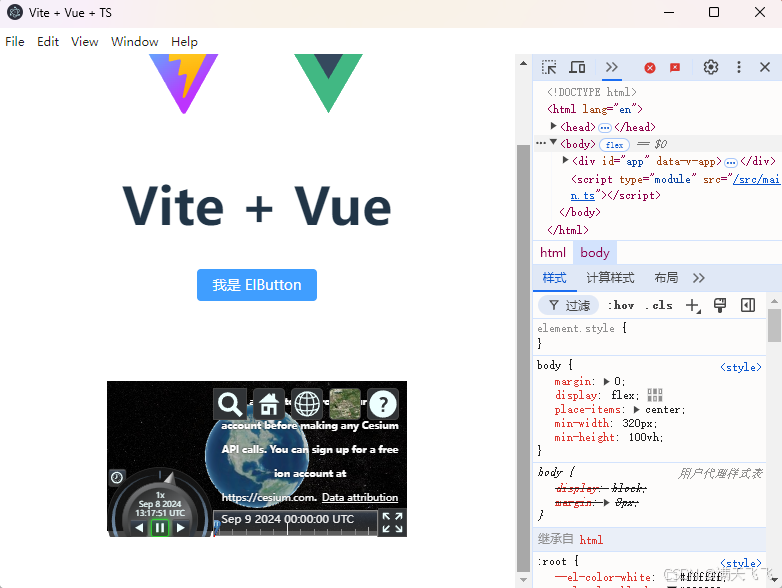This screenshot has width=782, height=588.
Task: Open the /src/main.ts script link
Action: point(756,179)
